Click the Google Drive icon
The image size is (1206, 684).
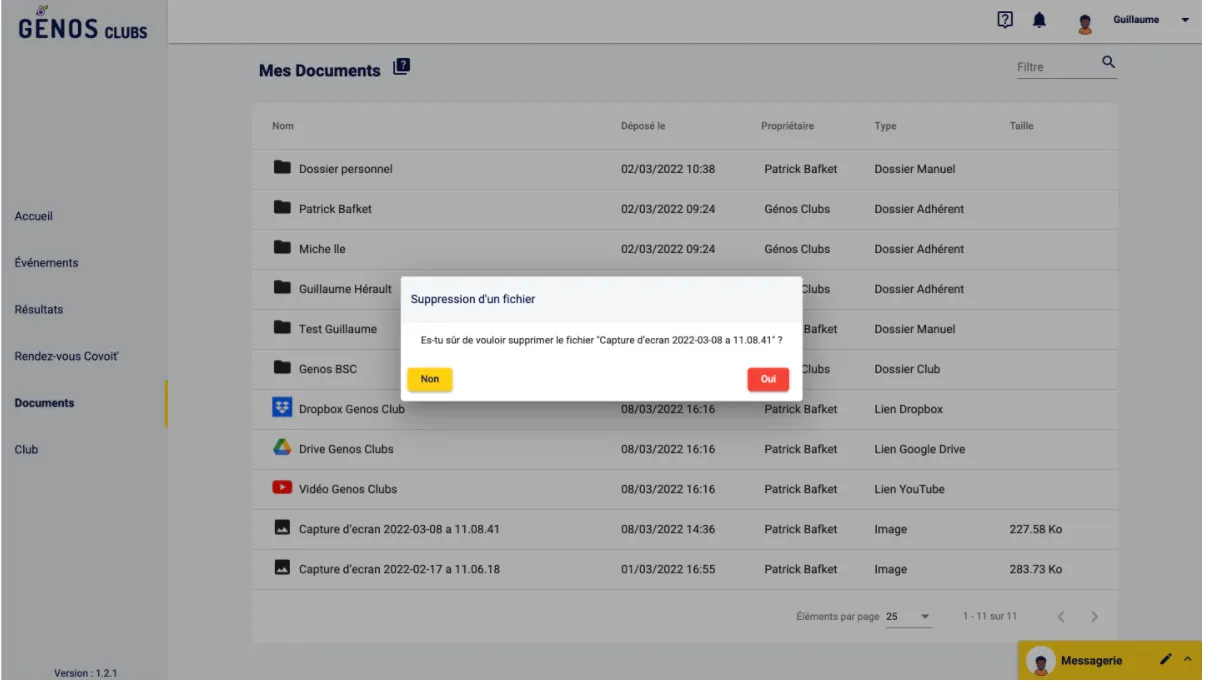click(x=282, y=448)
